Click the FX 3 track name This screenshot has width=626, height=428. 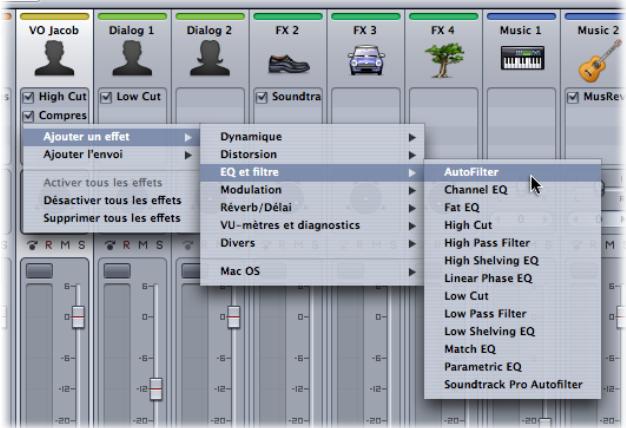point(365,30)
